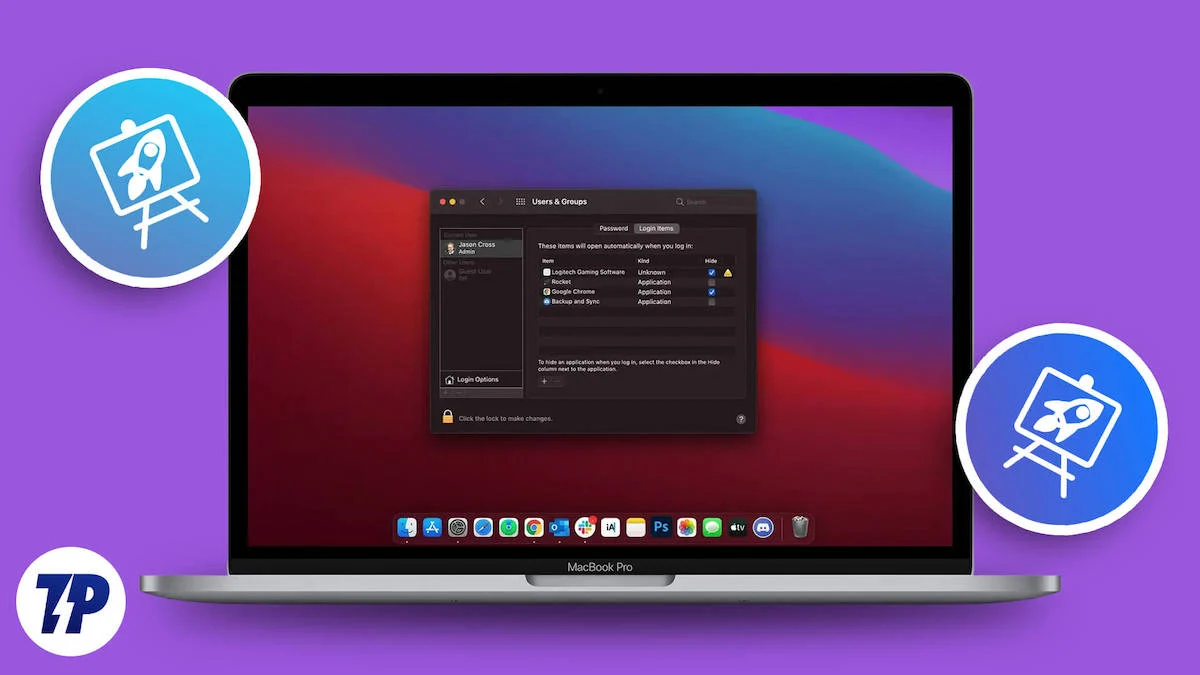
Task: Open Login Options in the sidebar
Action: pyautogui.click(x=481, y=380)
